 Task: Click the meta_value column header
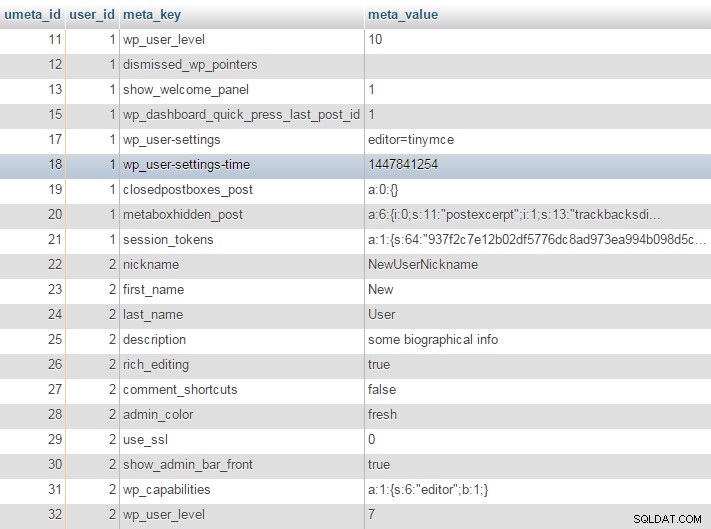pyautogui.click(x=403, y=15)
